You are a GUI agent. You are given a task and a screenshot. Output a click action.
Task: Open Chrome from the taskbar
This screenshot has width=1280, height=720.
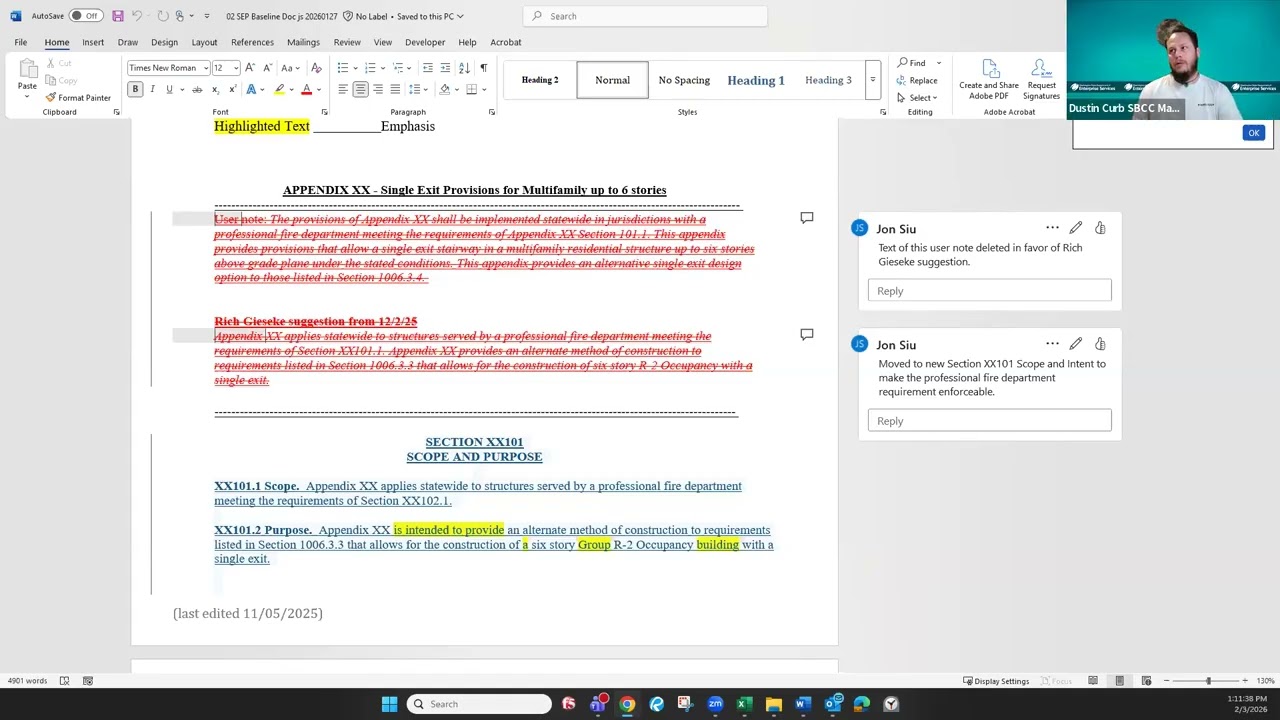tap(627, 704)
